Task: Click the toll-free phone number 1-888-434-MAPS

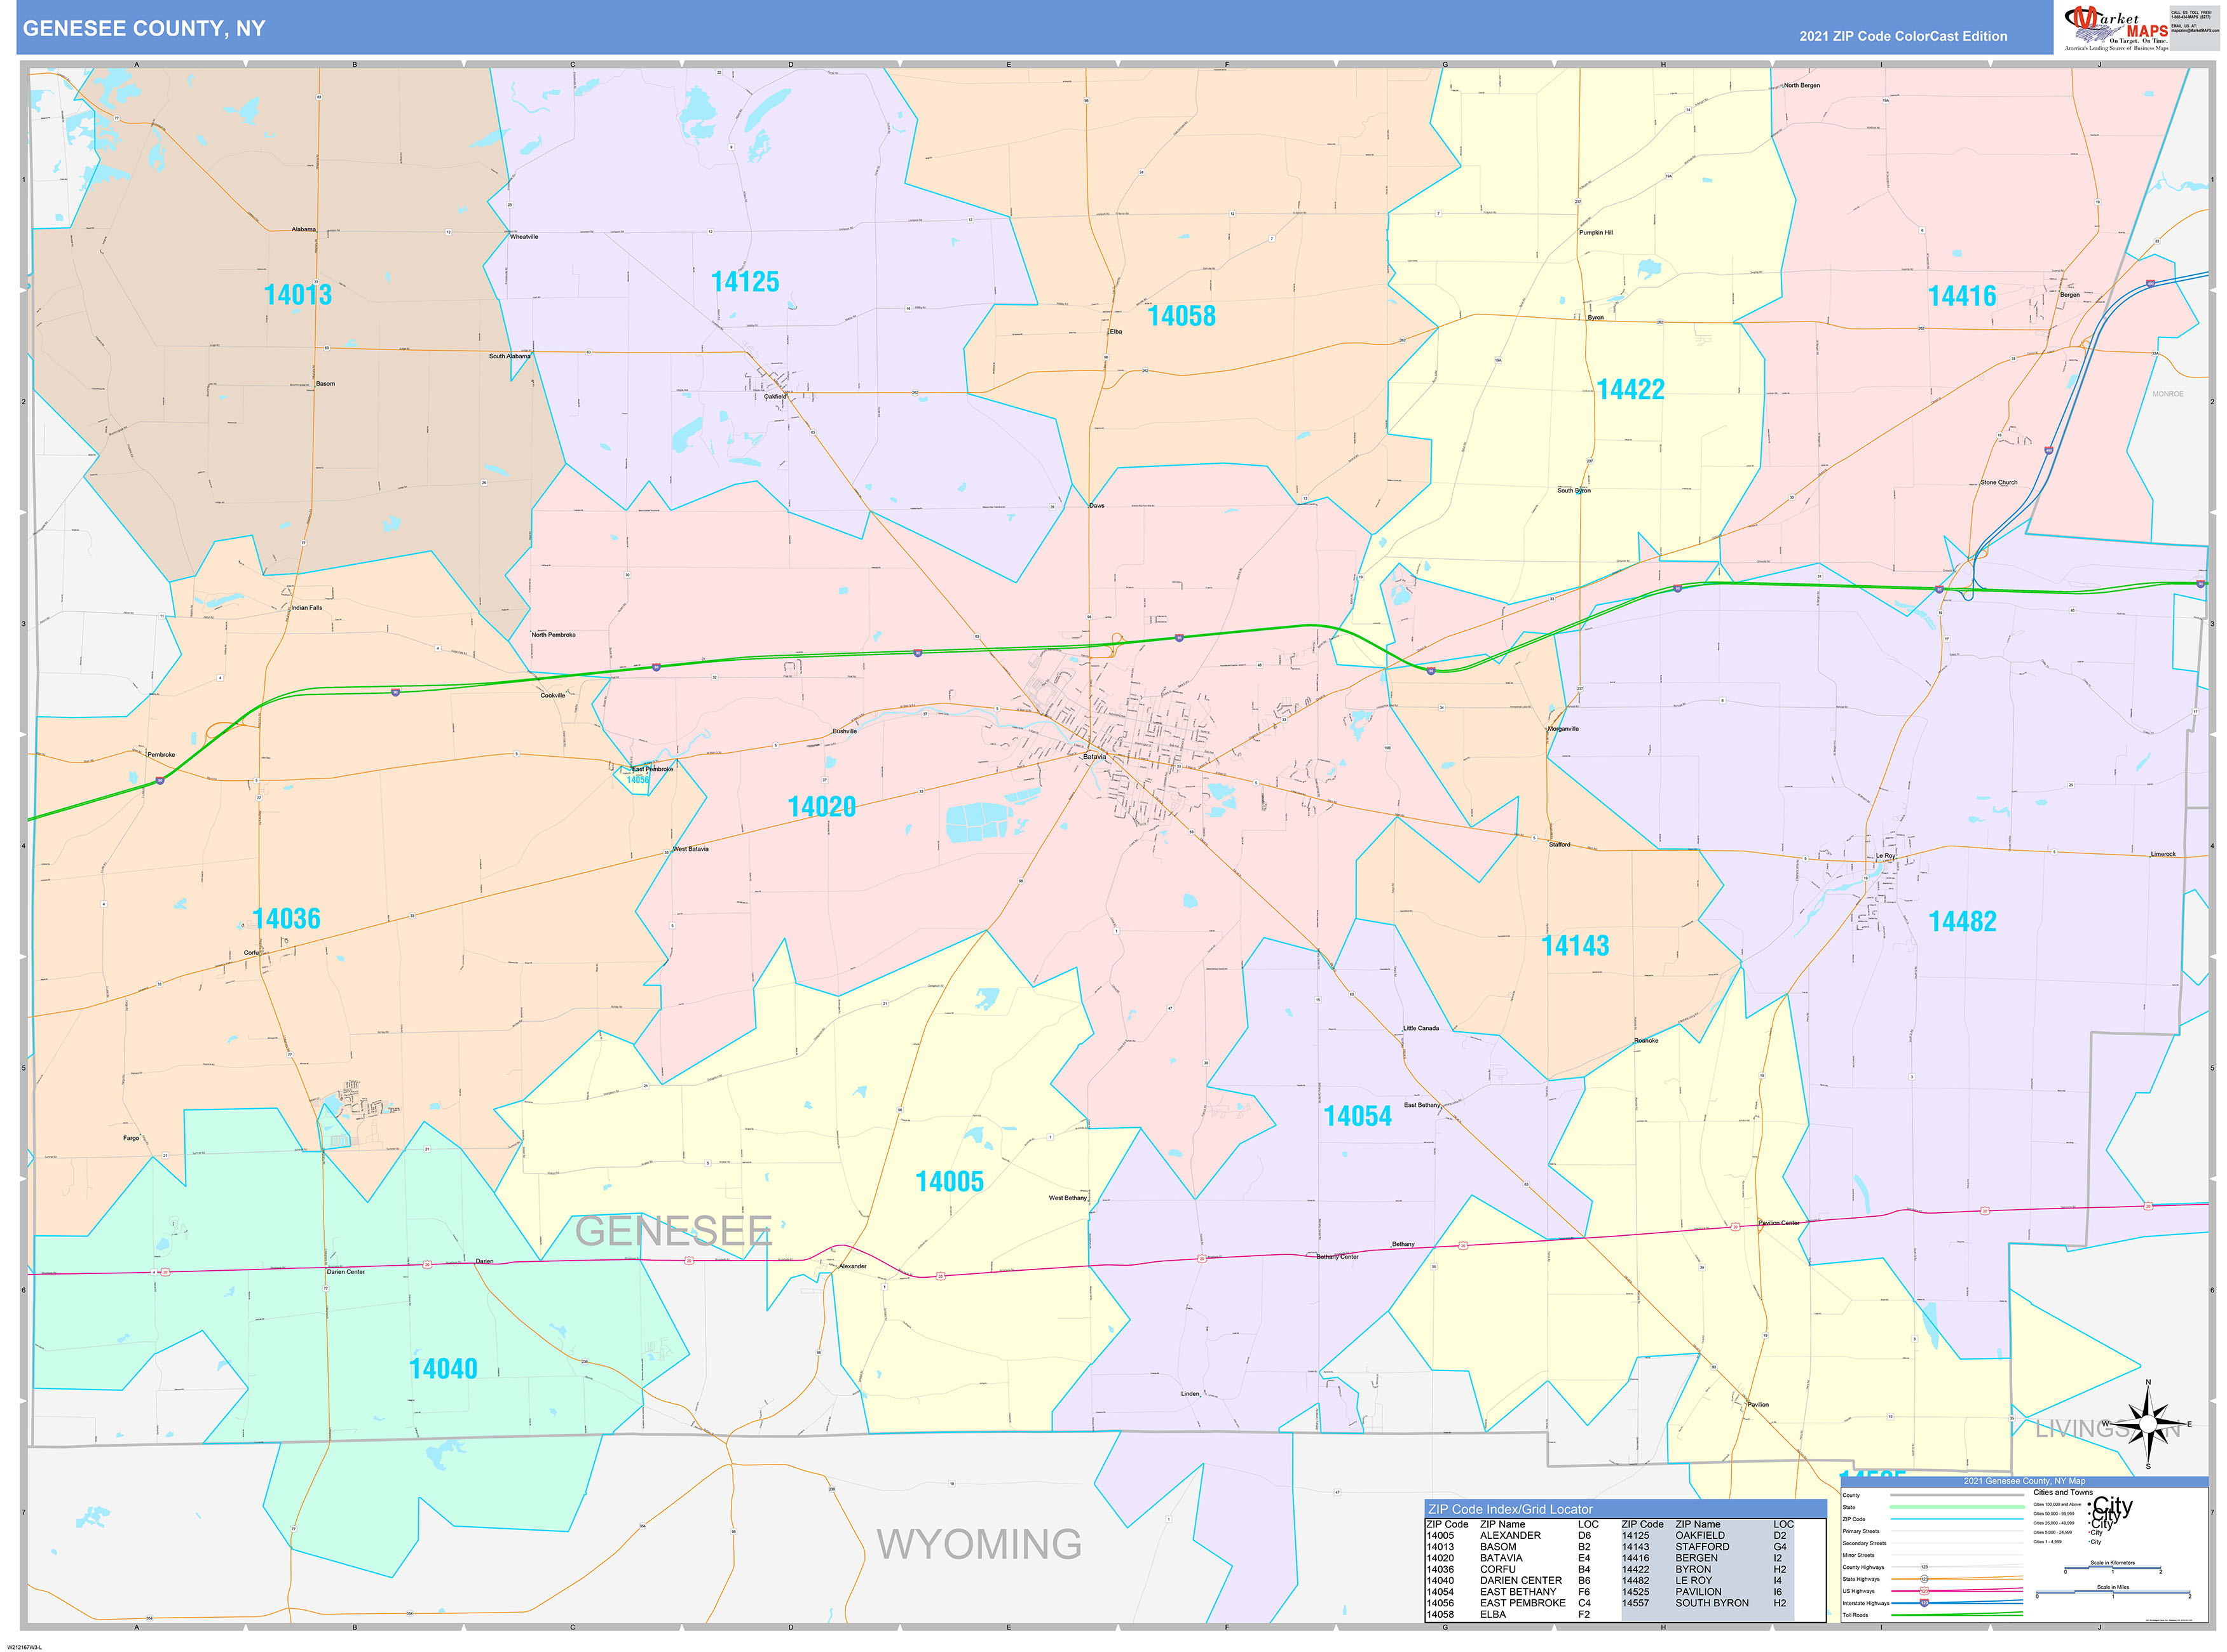Action: [x=2191, y=17]
